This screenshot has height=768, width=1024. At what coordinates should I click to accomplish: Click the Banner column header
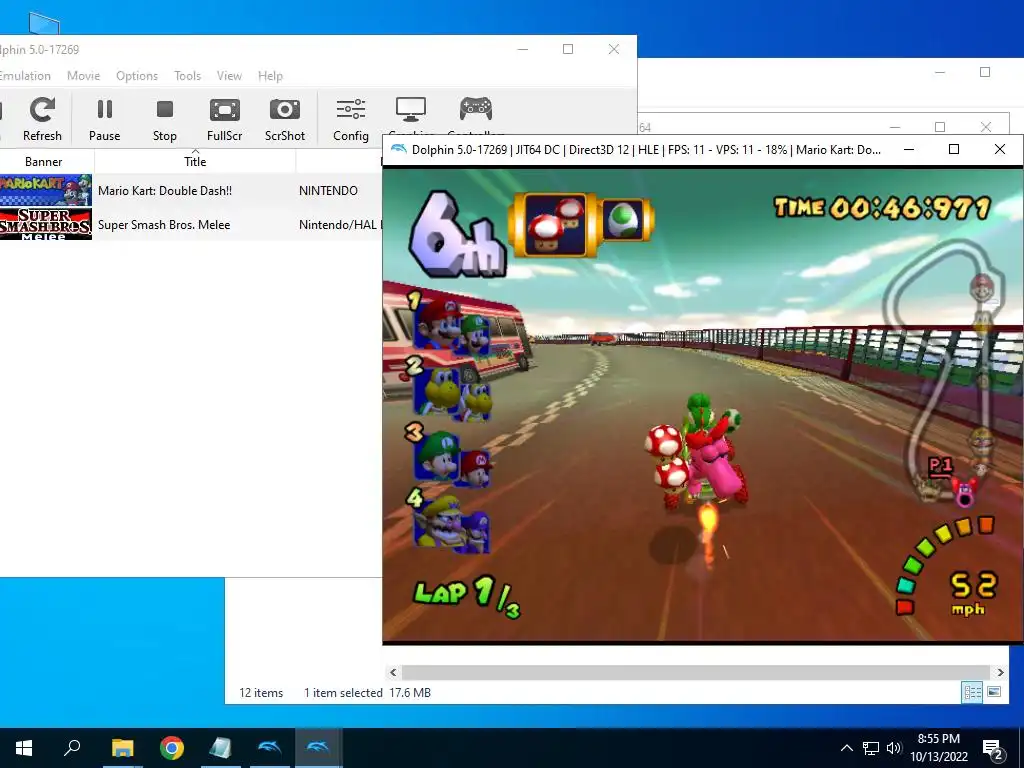(x=44, y=161)
